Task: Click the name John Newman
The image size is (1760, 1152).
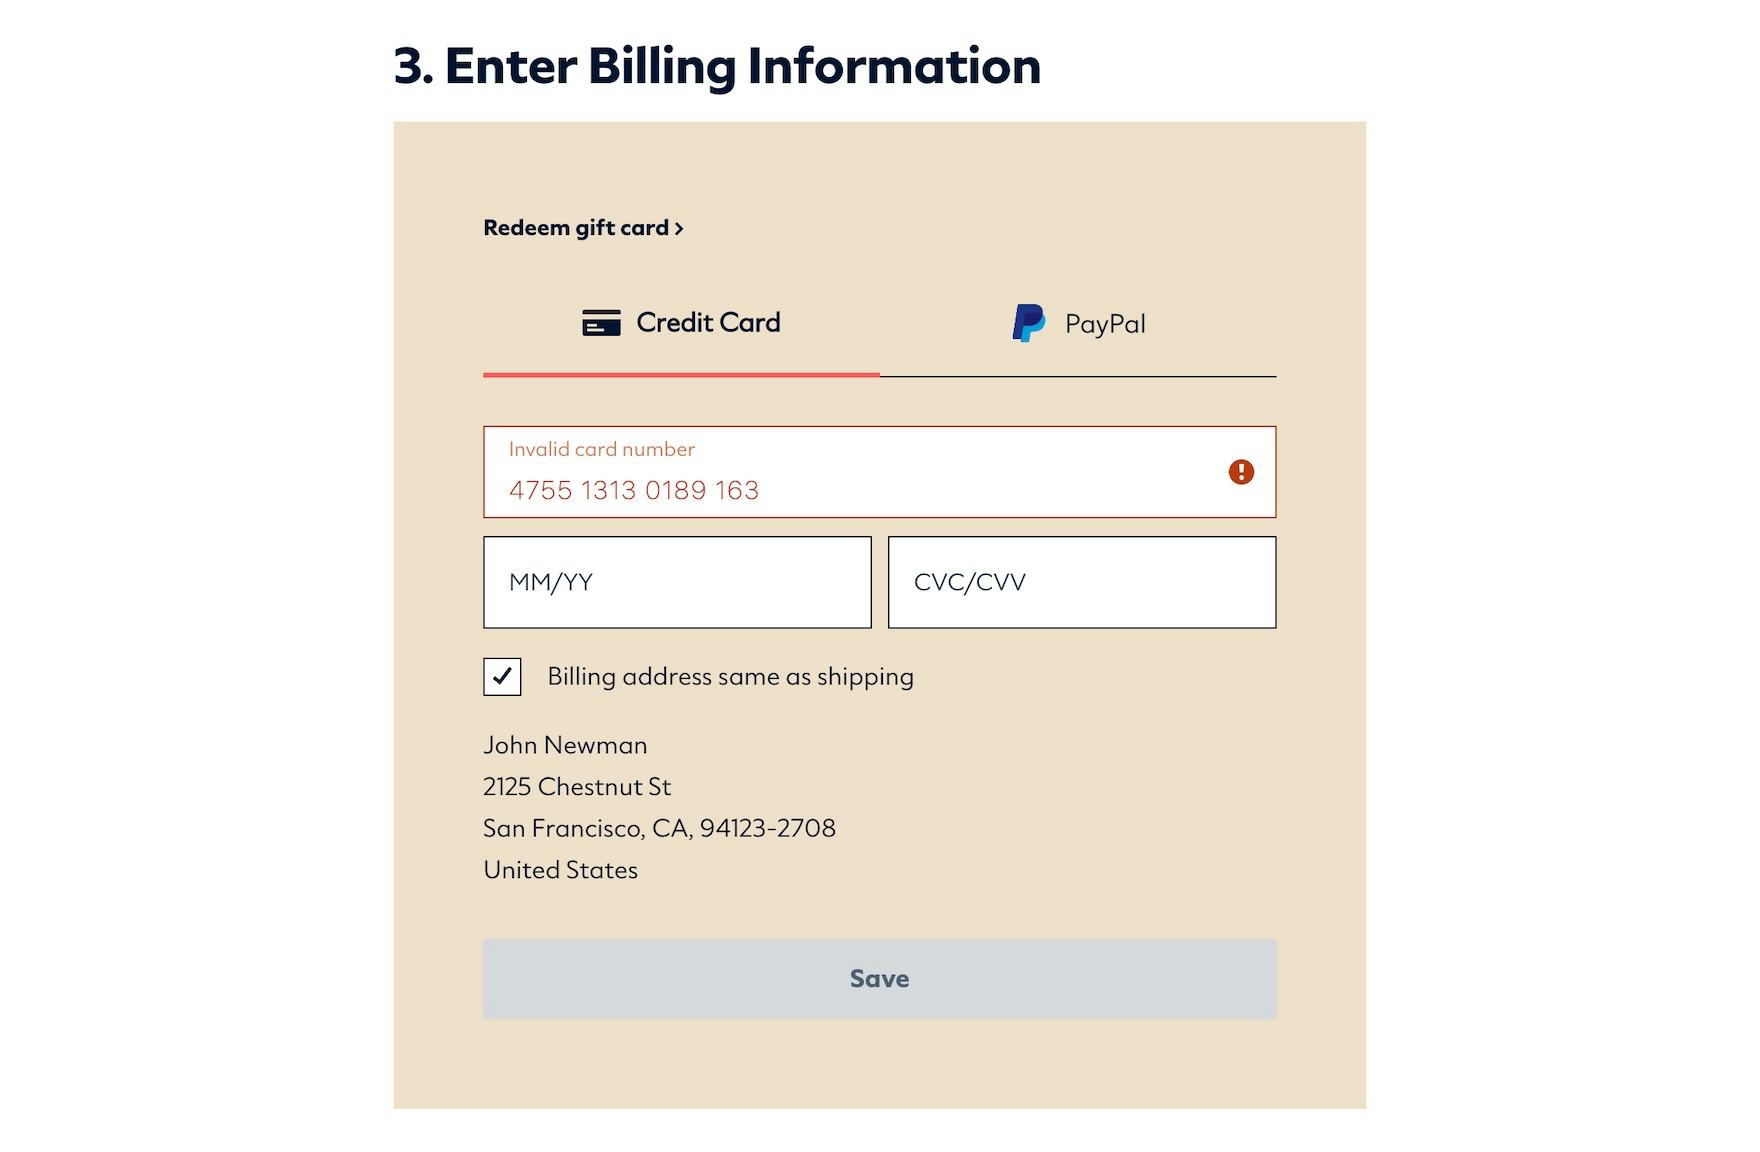Action: click(565, 745)
